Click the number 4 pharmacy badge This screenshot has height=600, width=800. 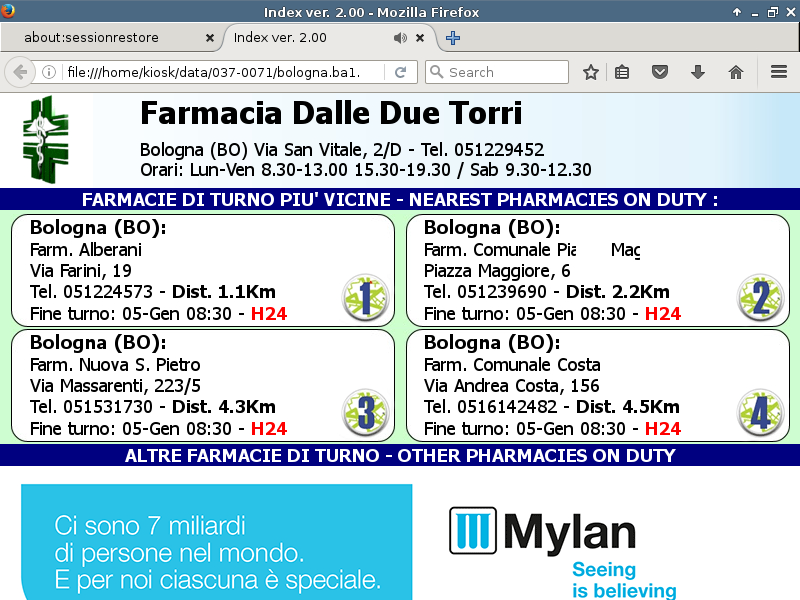tap(760, 413)
